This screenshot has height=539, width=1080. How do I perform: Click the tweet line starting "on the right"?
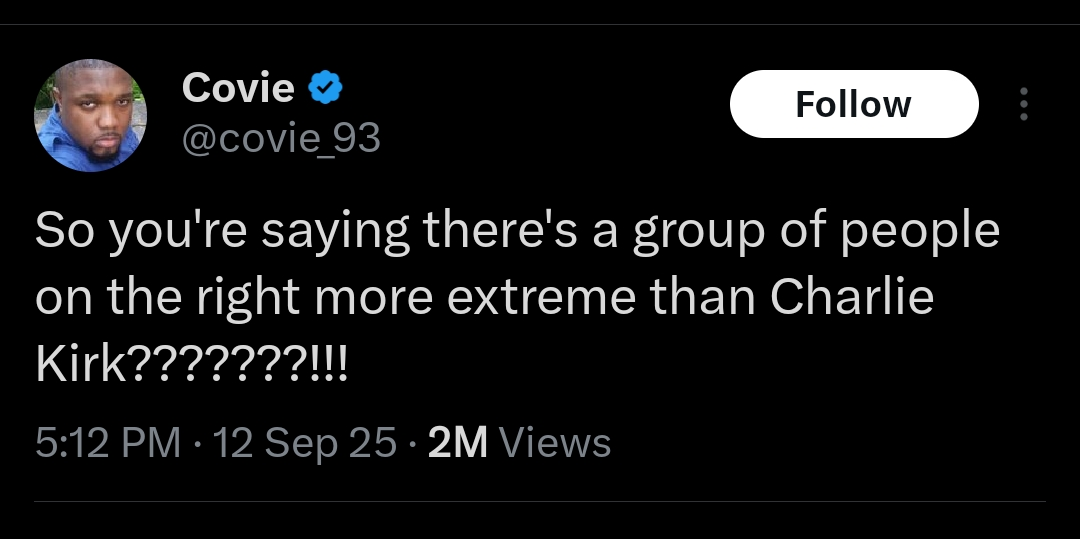click(x=485, y=297)
